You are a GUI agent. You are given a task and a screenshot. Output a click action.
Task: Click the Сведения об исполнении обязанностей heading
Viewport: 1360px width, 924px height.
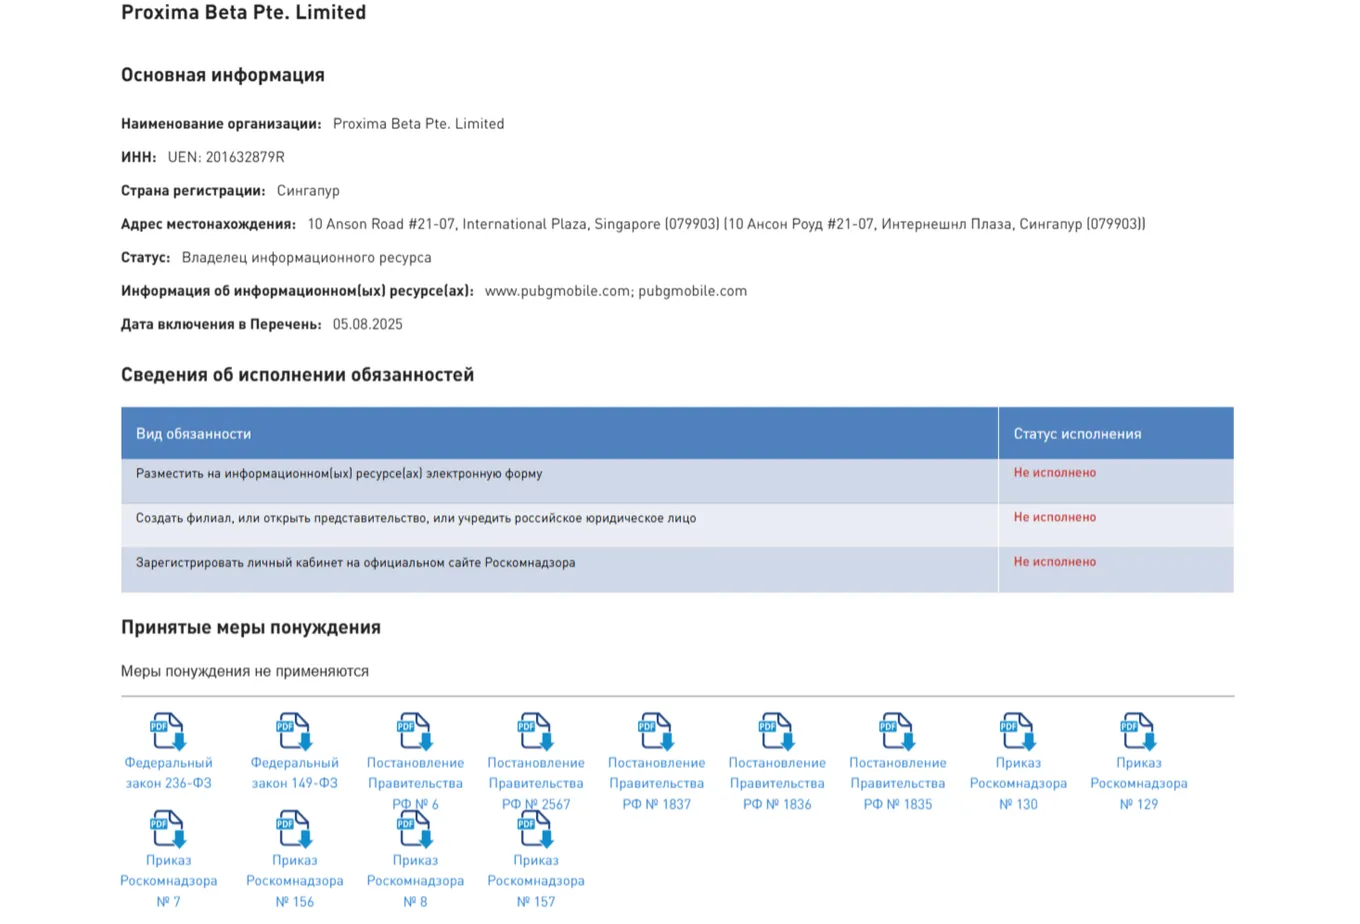coord(297,375)
